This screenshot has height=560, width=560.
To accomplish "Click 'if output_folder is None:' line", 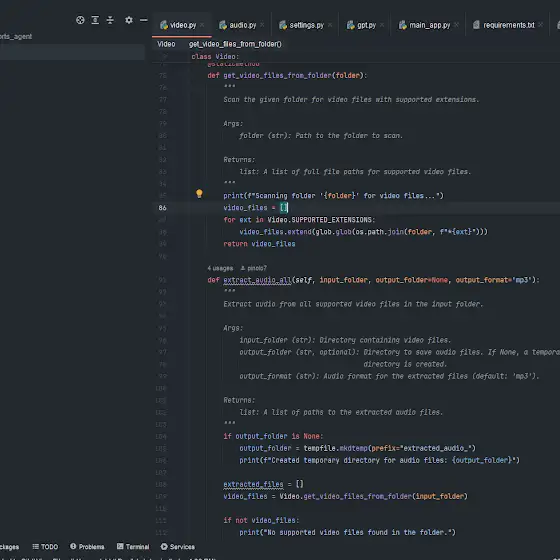I will 273,436.
